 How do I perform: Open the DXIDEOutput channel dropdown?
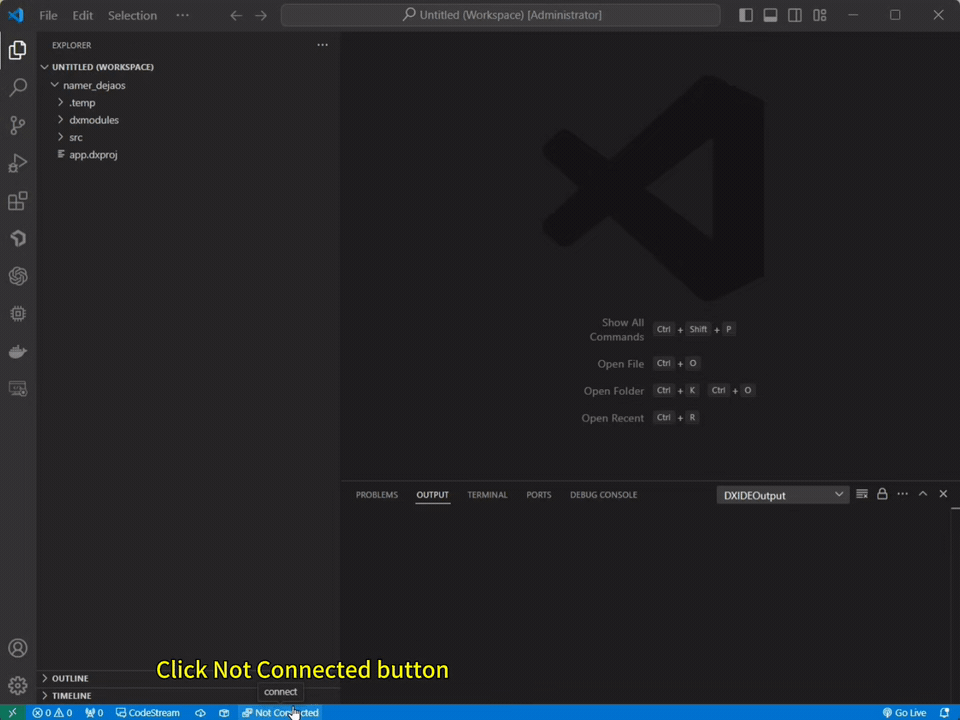pyautogui.click(x=782, y=495)
